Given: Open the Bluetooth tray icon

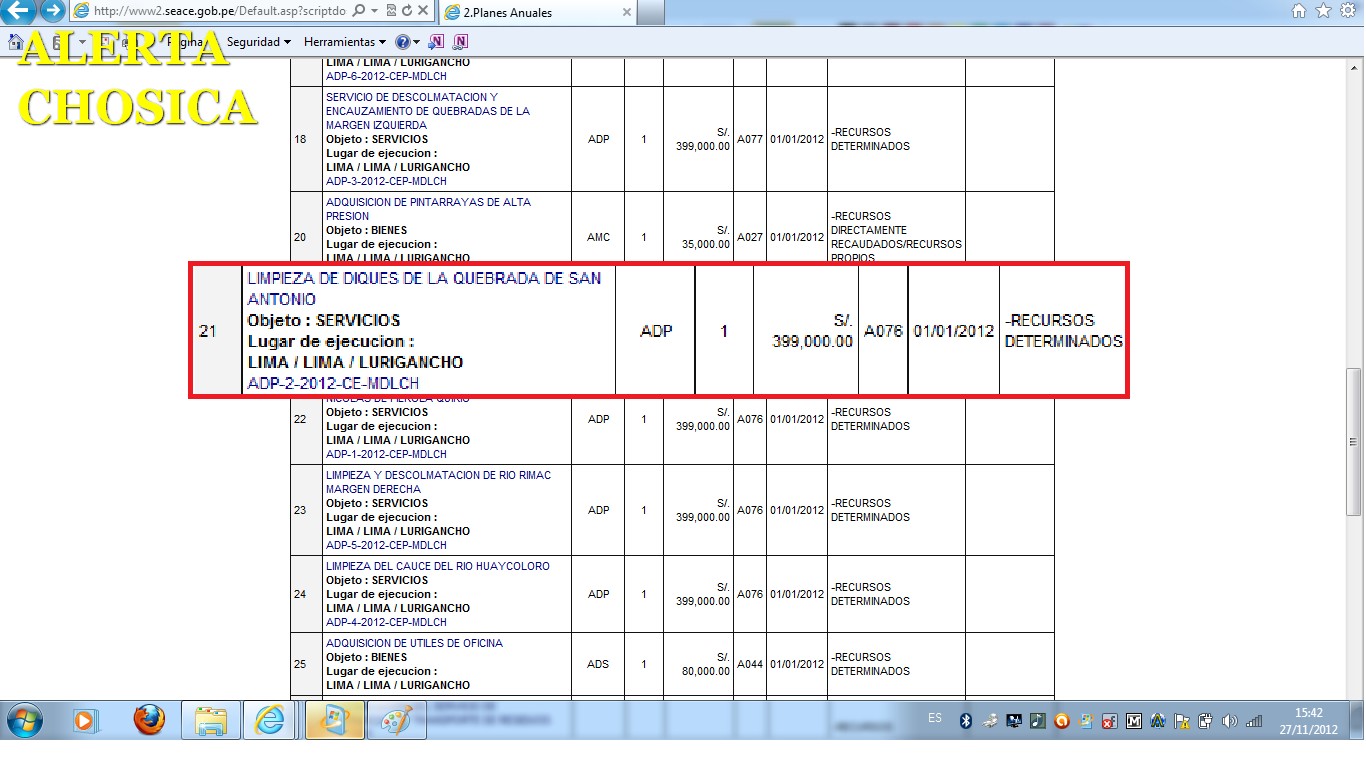Looking at the screenshot, I should [x=966, y=721].
